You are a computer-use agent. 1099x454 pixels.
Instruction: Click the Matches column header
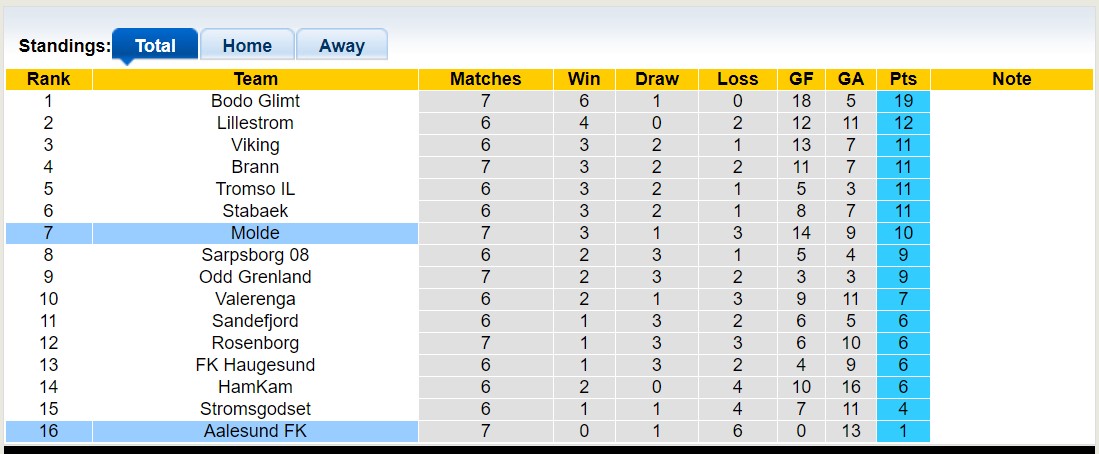485,79
